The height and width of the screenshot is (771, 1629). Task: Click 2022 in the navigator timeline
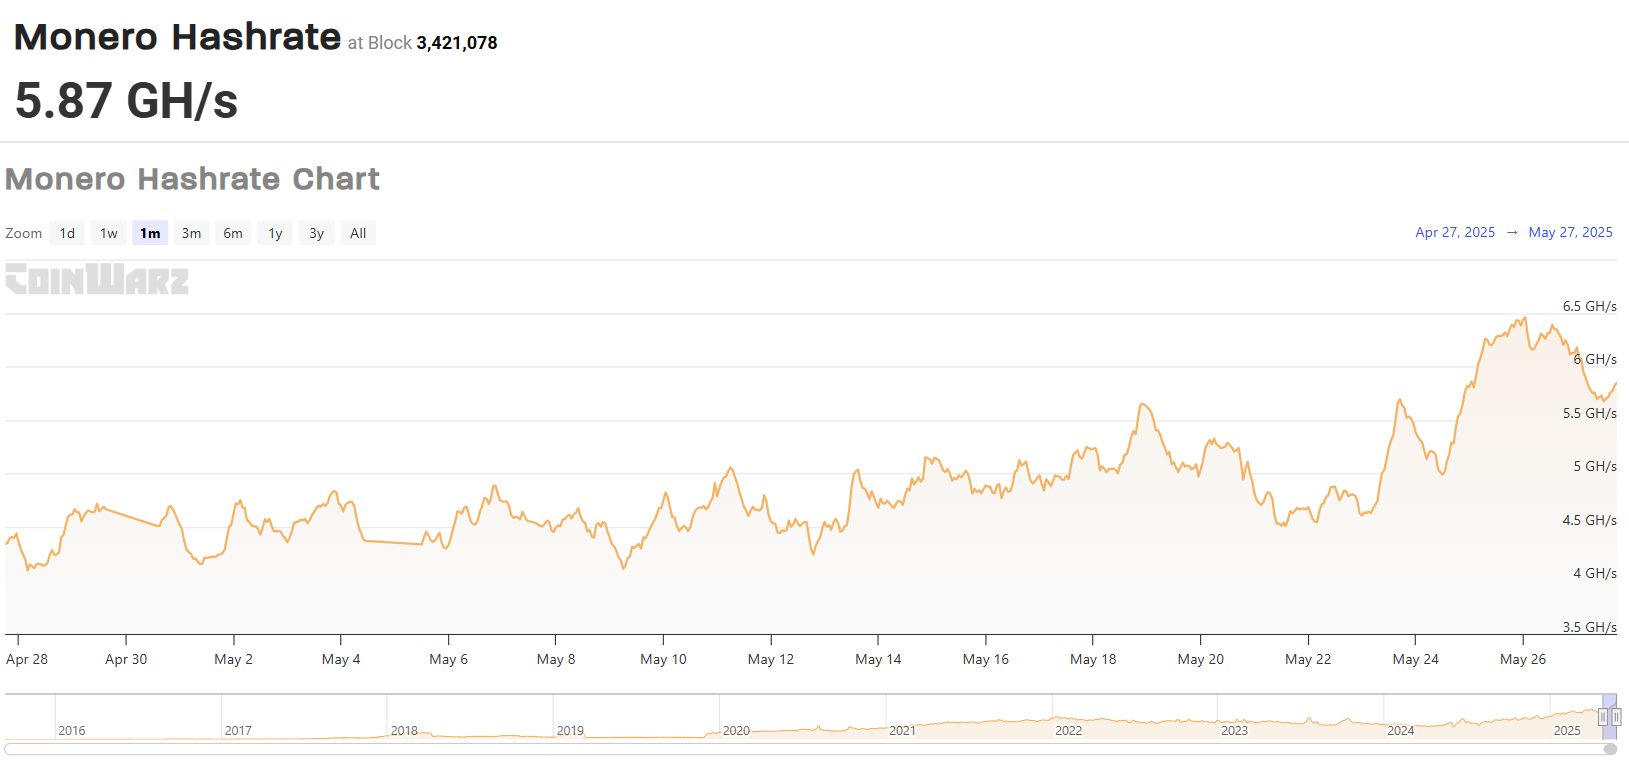1068,731
